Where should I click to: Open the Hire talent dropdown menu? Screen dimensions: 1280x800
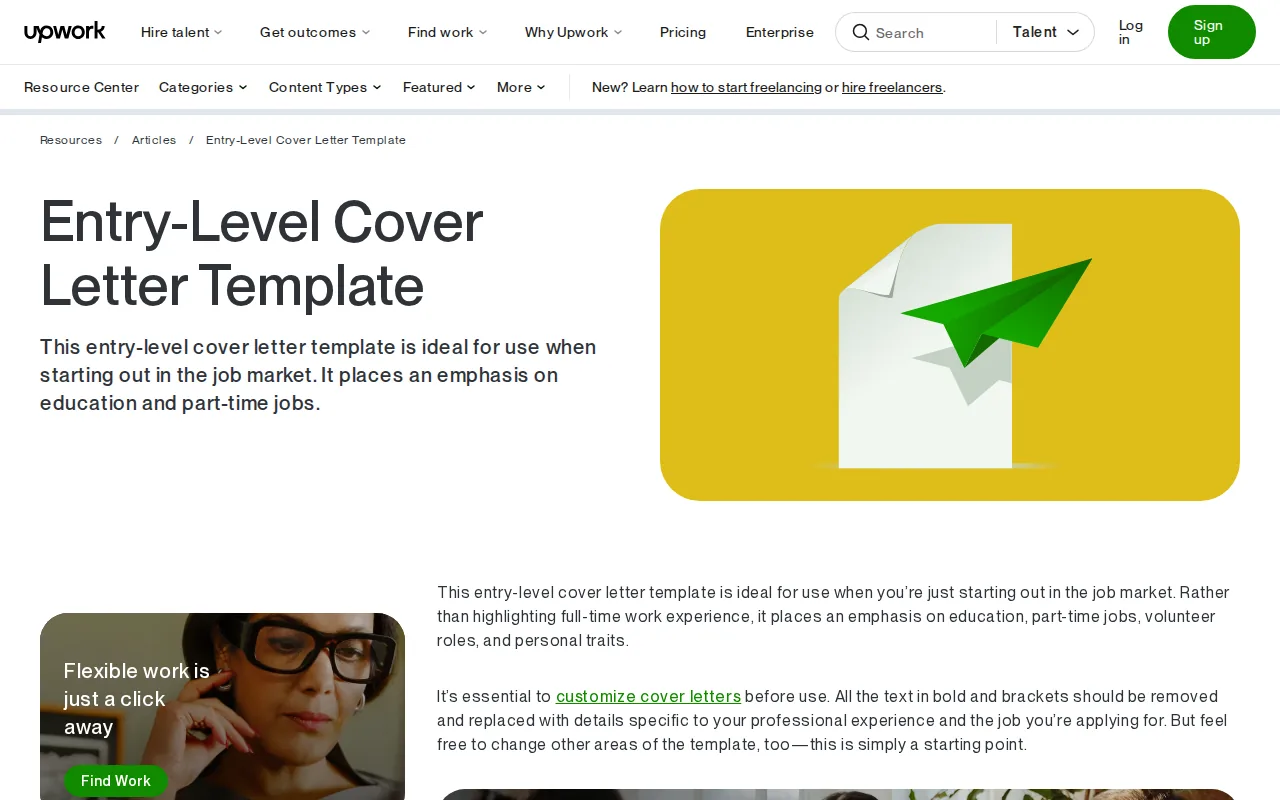click(182, 32)
